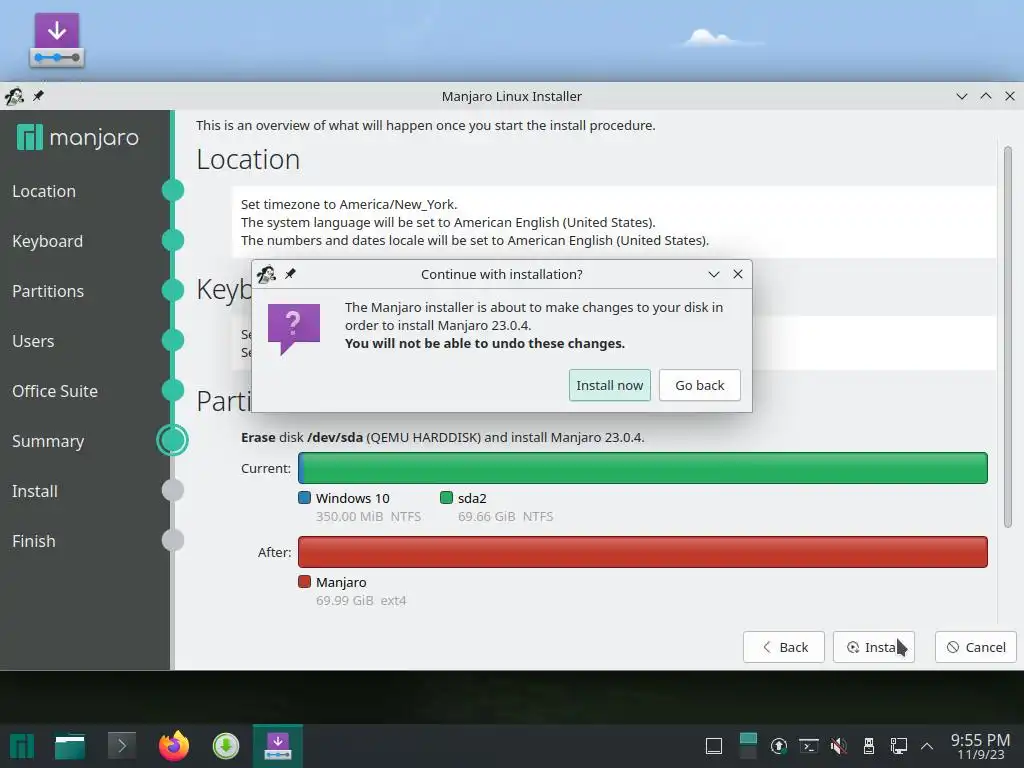Click 'Erase disk /dev/sda' summary line
The height and width of the screenshot is (768, 1024).
click(x=442, y=438)
